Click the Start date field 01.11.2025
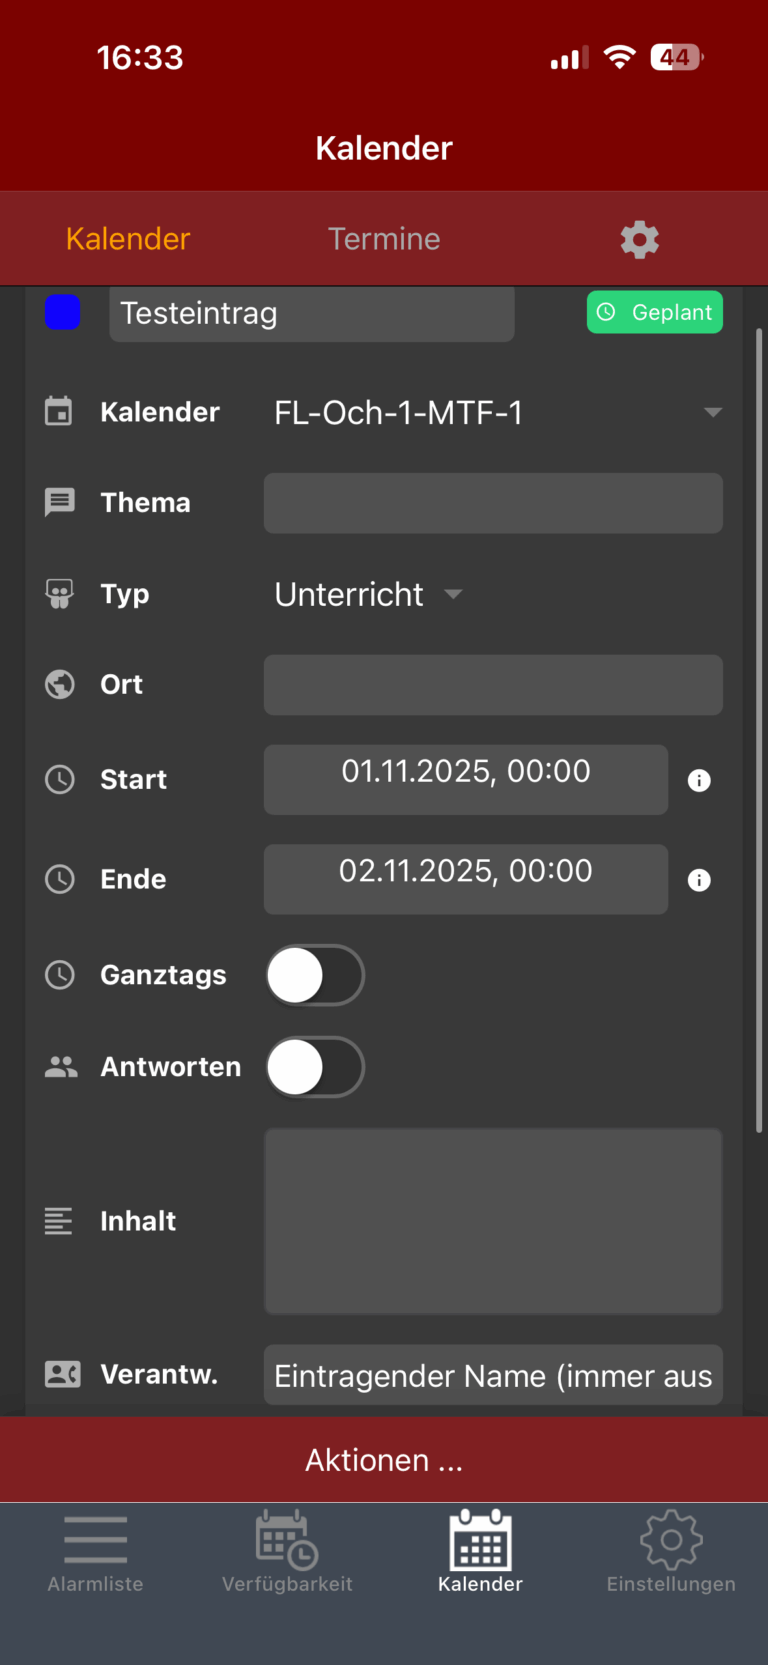This screenshot has width=768, height=1665. [x=465, y=780]
